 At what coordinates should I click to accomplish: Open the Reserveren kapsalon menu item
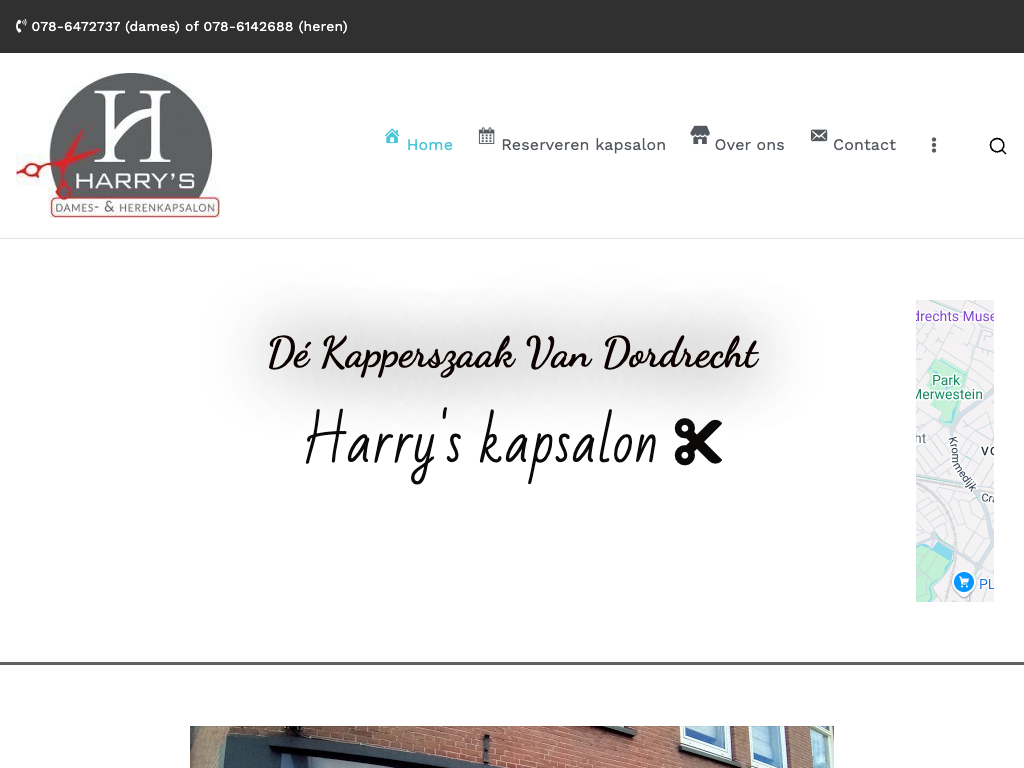(x=583, y=145)
